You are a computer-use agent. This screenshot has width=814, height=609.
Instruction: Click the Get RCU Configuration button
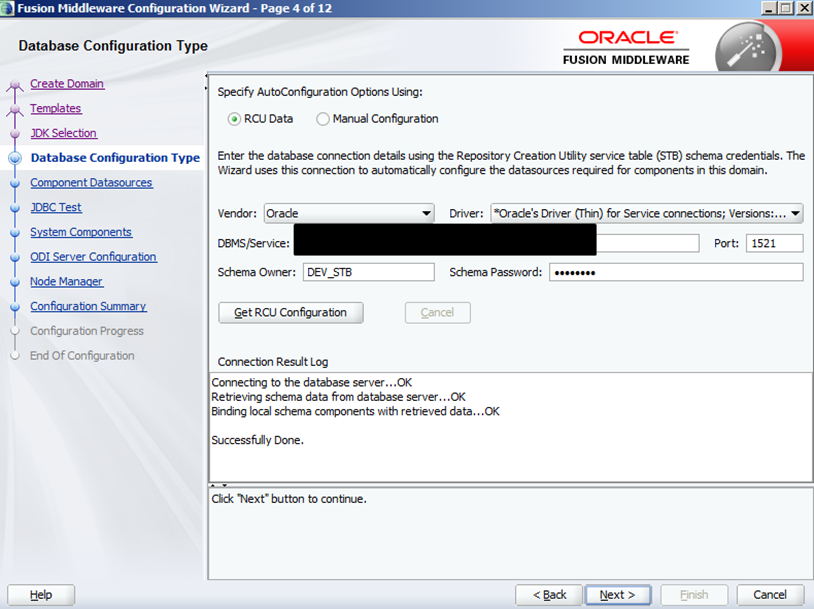click(290, 313)
